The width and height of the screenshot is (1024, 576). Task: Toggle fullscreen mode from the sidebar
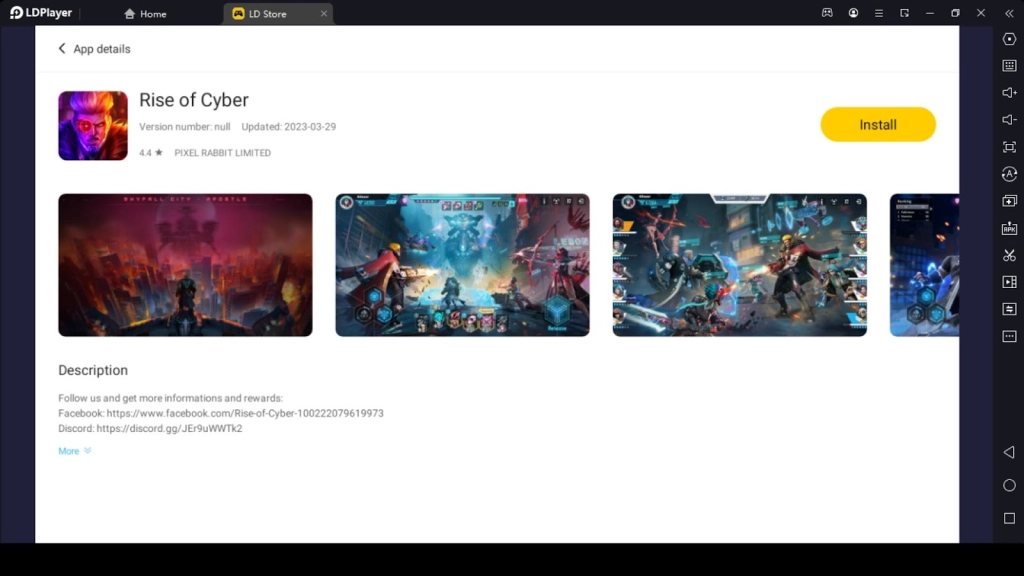point(1010,147)
